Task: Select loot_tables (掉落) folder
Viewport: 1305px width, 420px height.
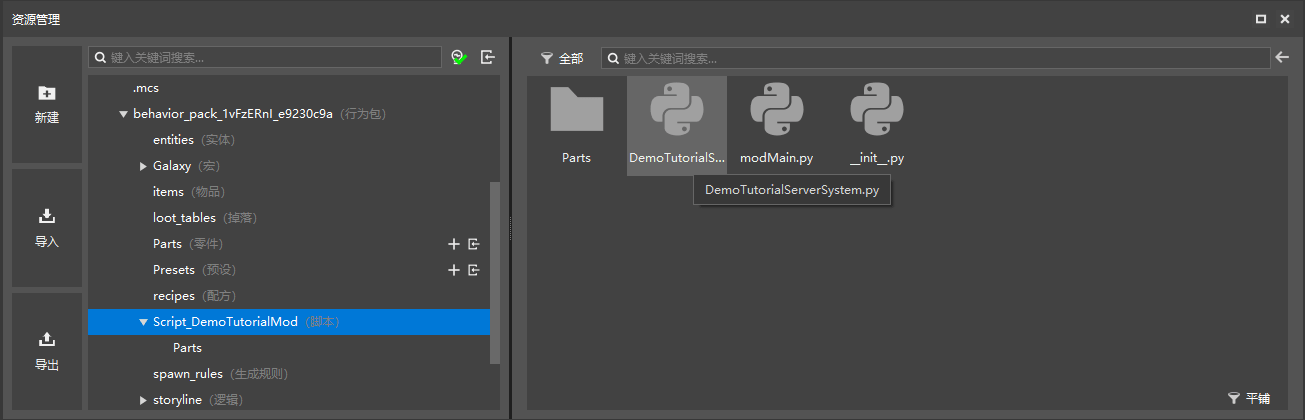Action: (204, 218)
